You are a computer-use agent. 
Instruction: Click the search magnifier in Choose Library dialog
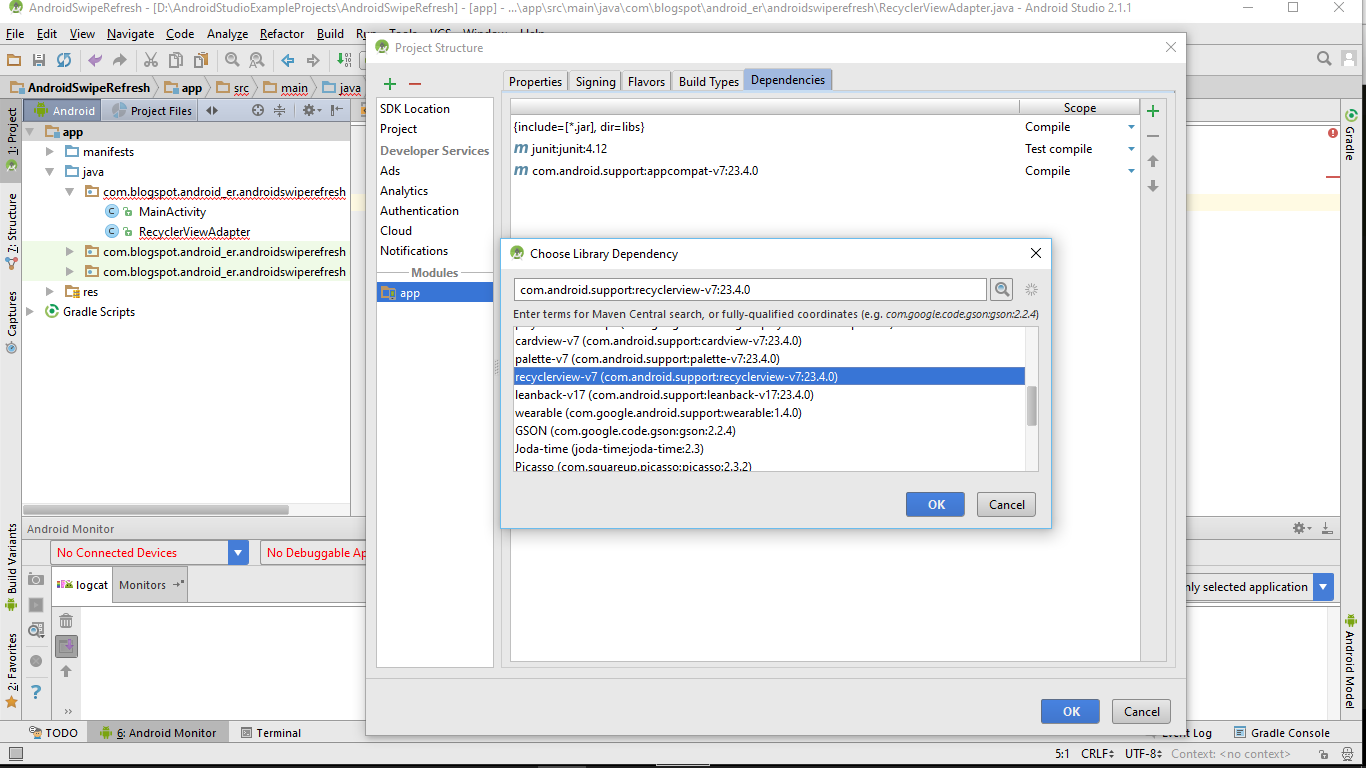[x=1001, y=290]
